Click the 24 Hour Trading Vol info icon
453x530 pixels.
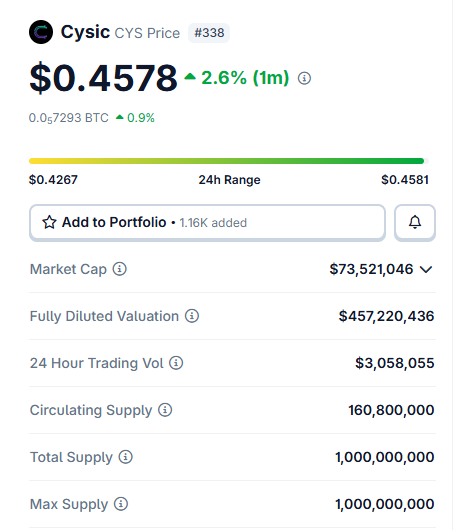176,363
